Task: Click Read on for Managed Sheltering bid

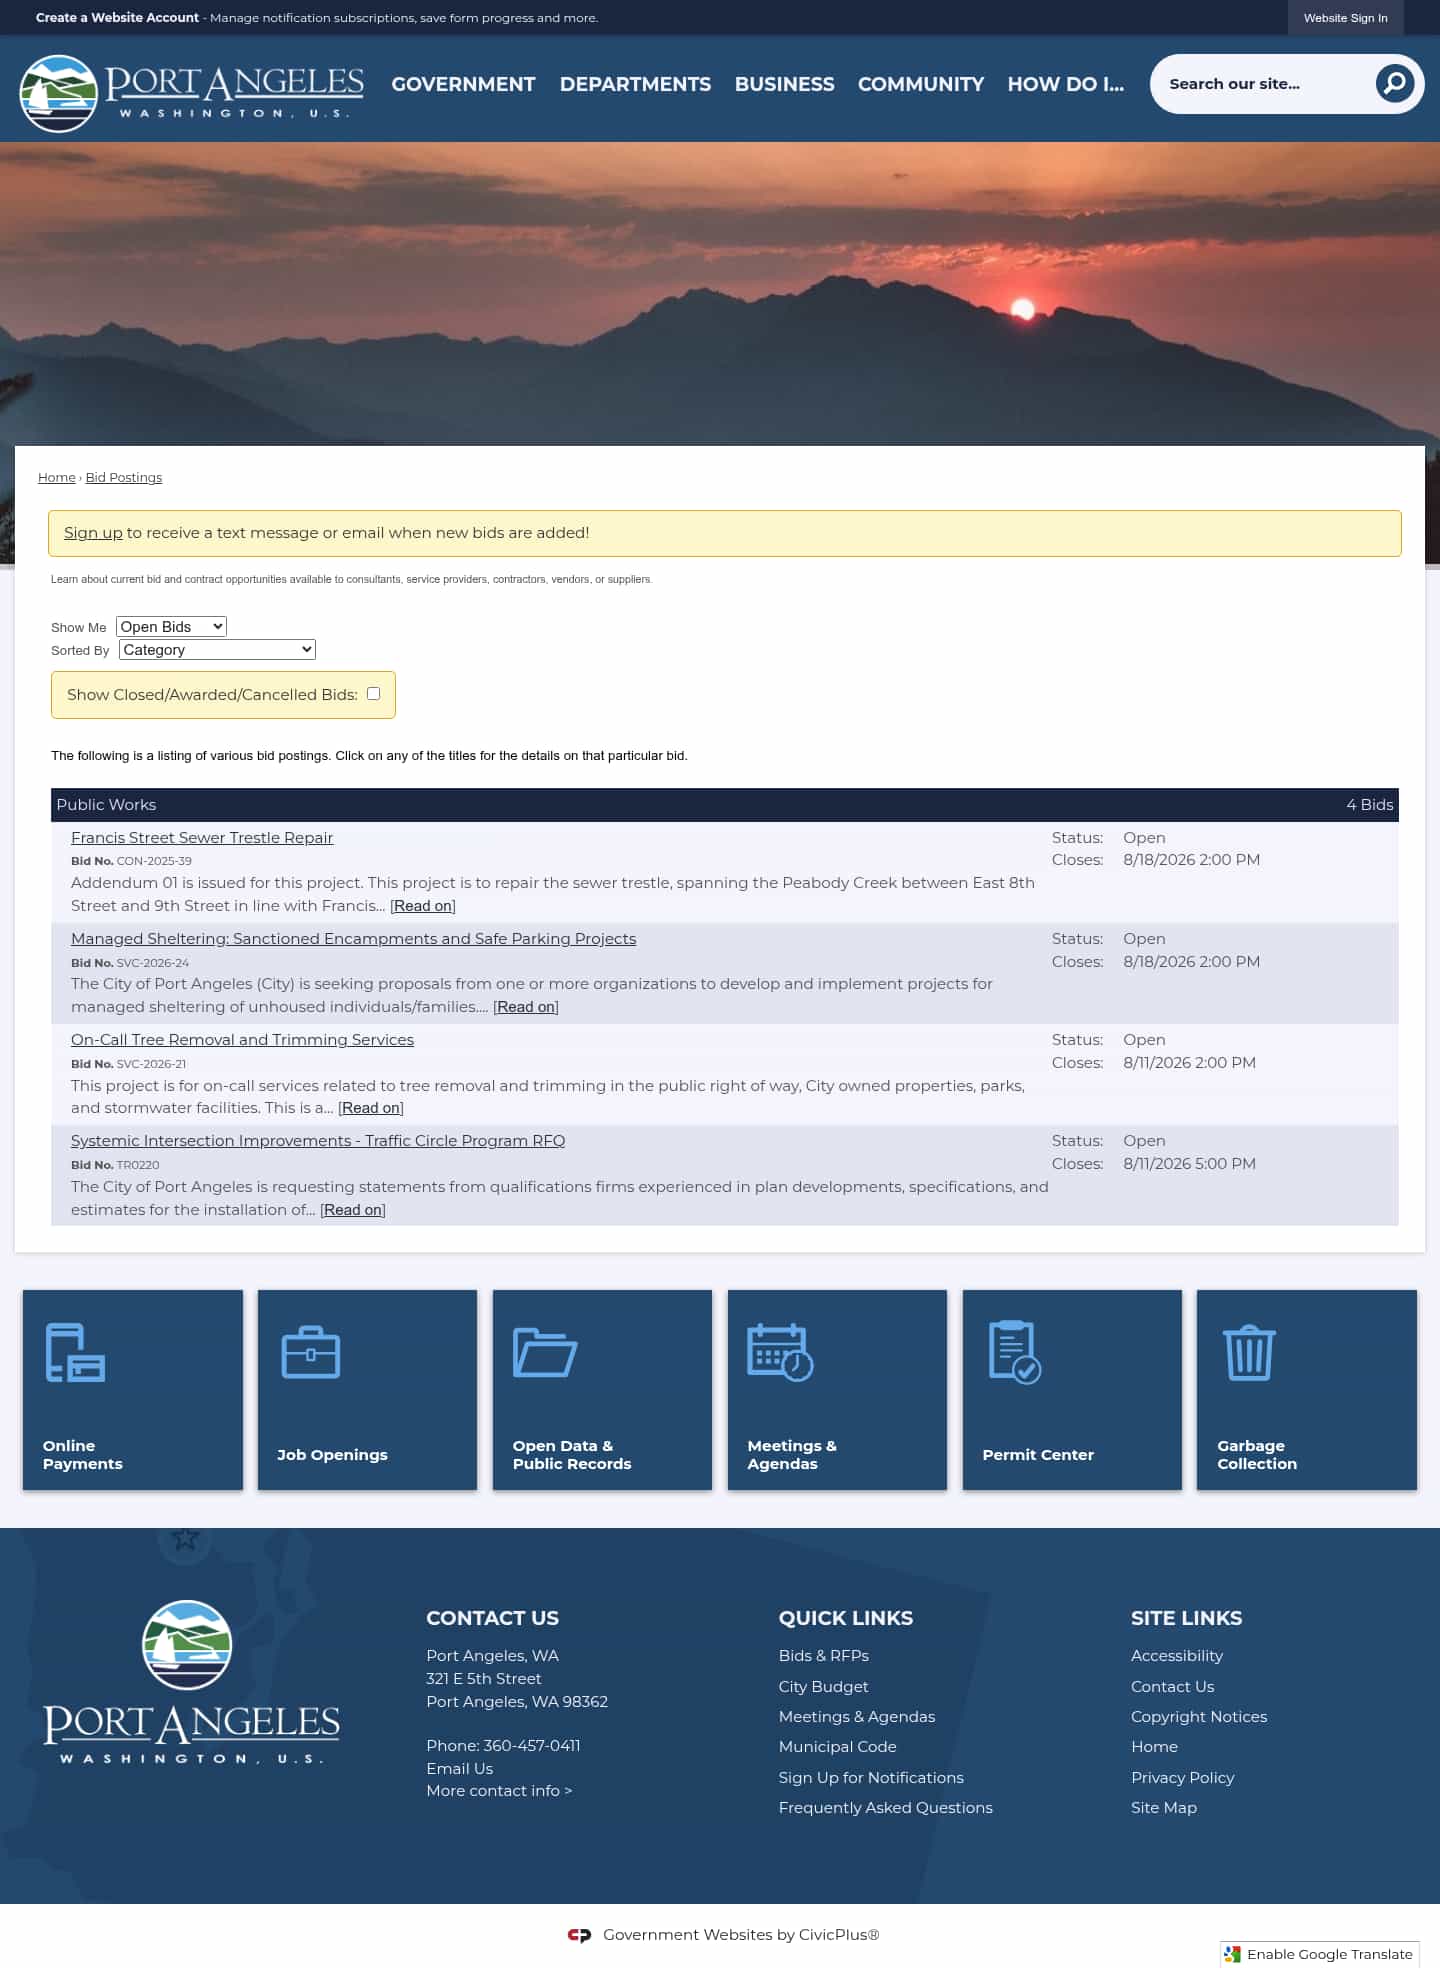Action: click(526, 1006)
